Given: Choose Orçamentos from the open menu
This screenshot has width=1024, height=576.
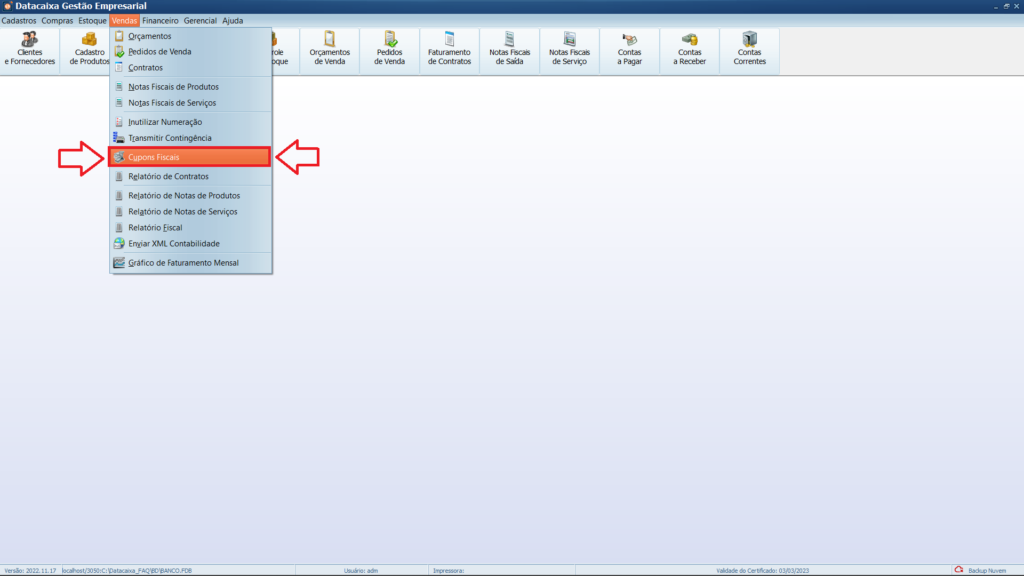Looking at the screenshot, I should (152, 36).
